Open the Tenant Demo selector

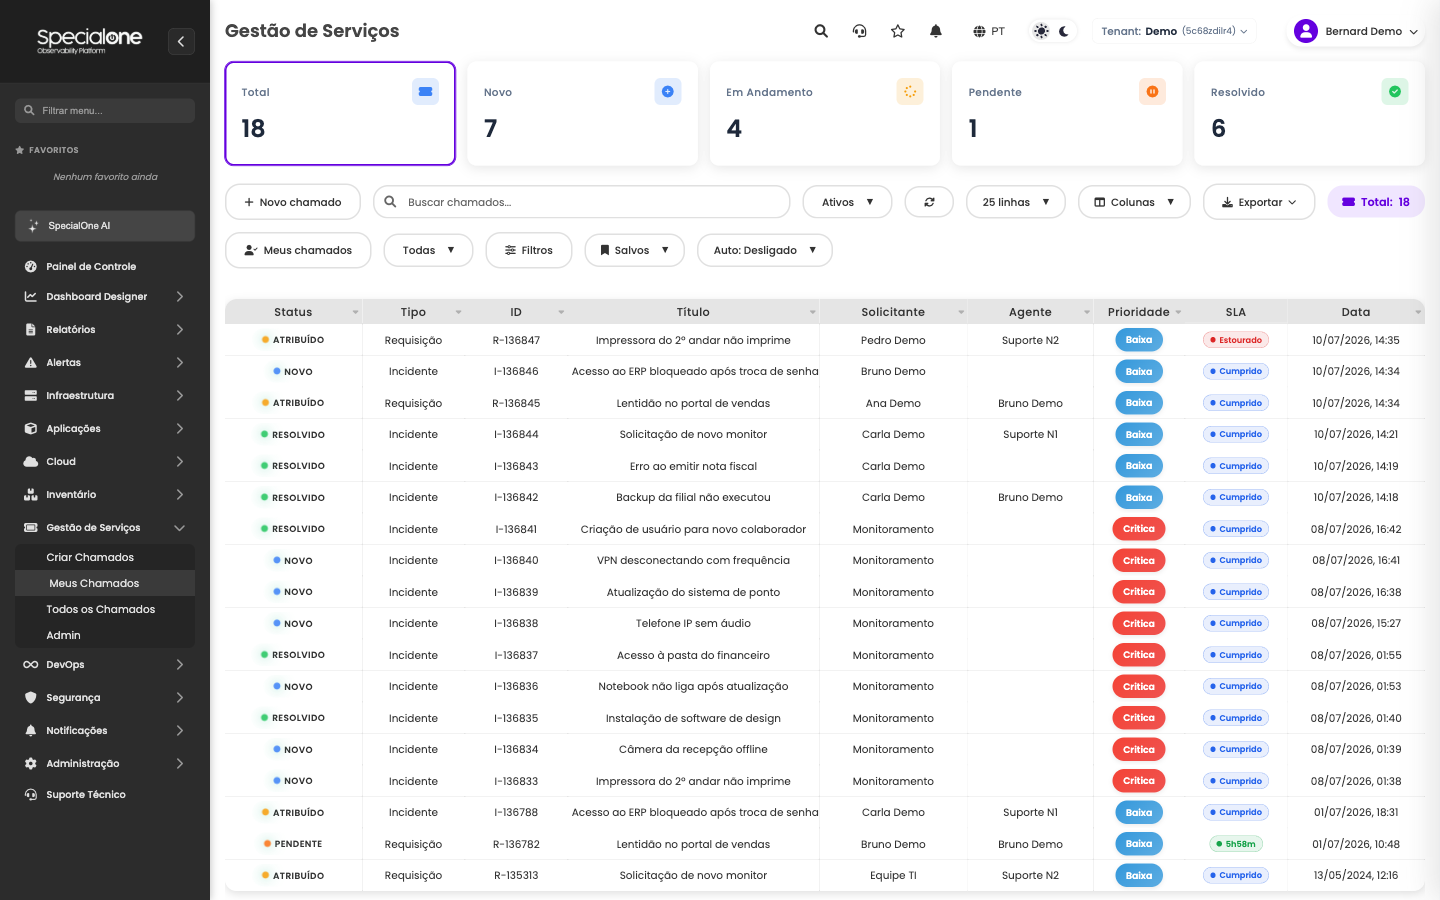click(x=1174, y=31)
